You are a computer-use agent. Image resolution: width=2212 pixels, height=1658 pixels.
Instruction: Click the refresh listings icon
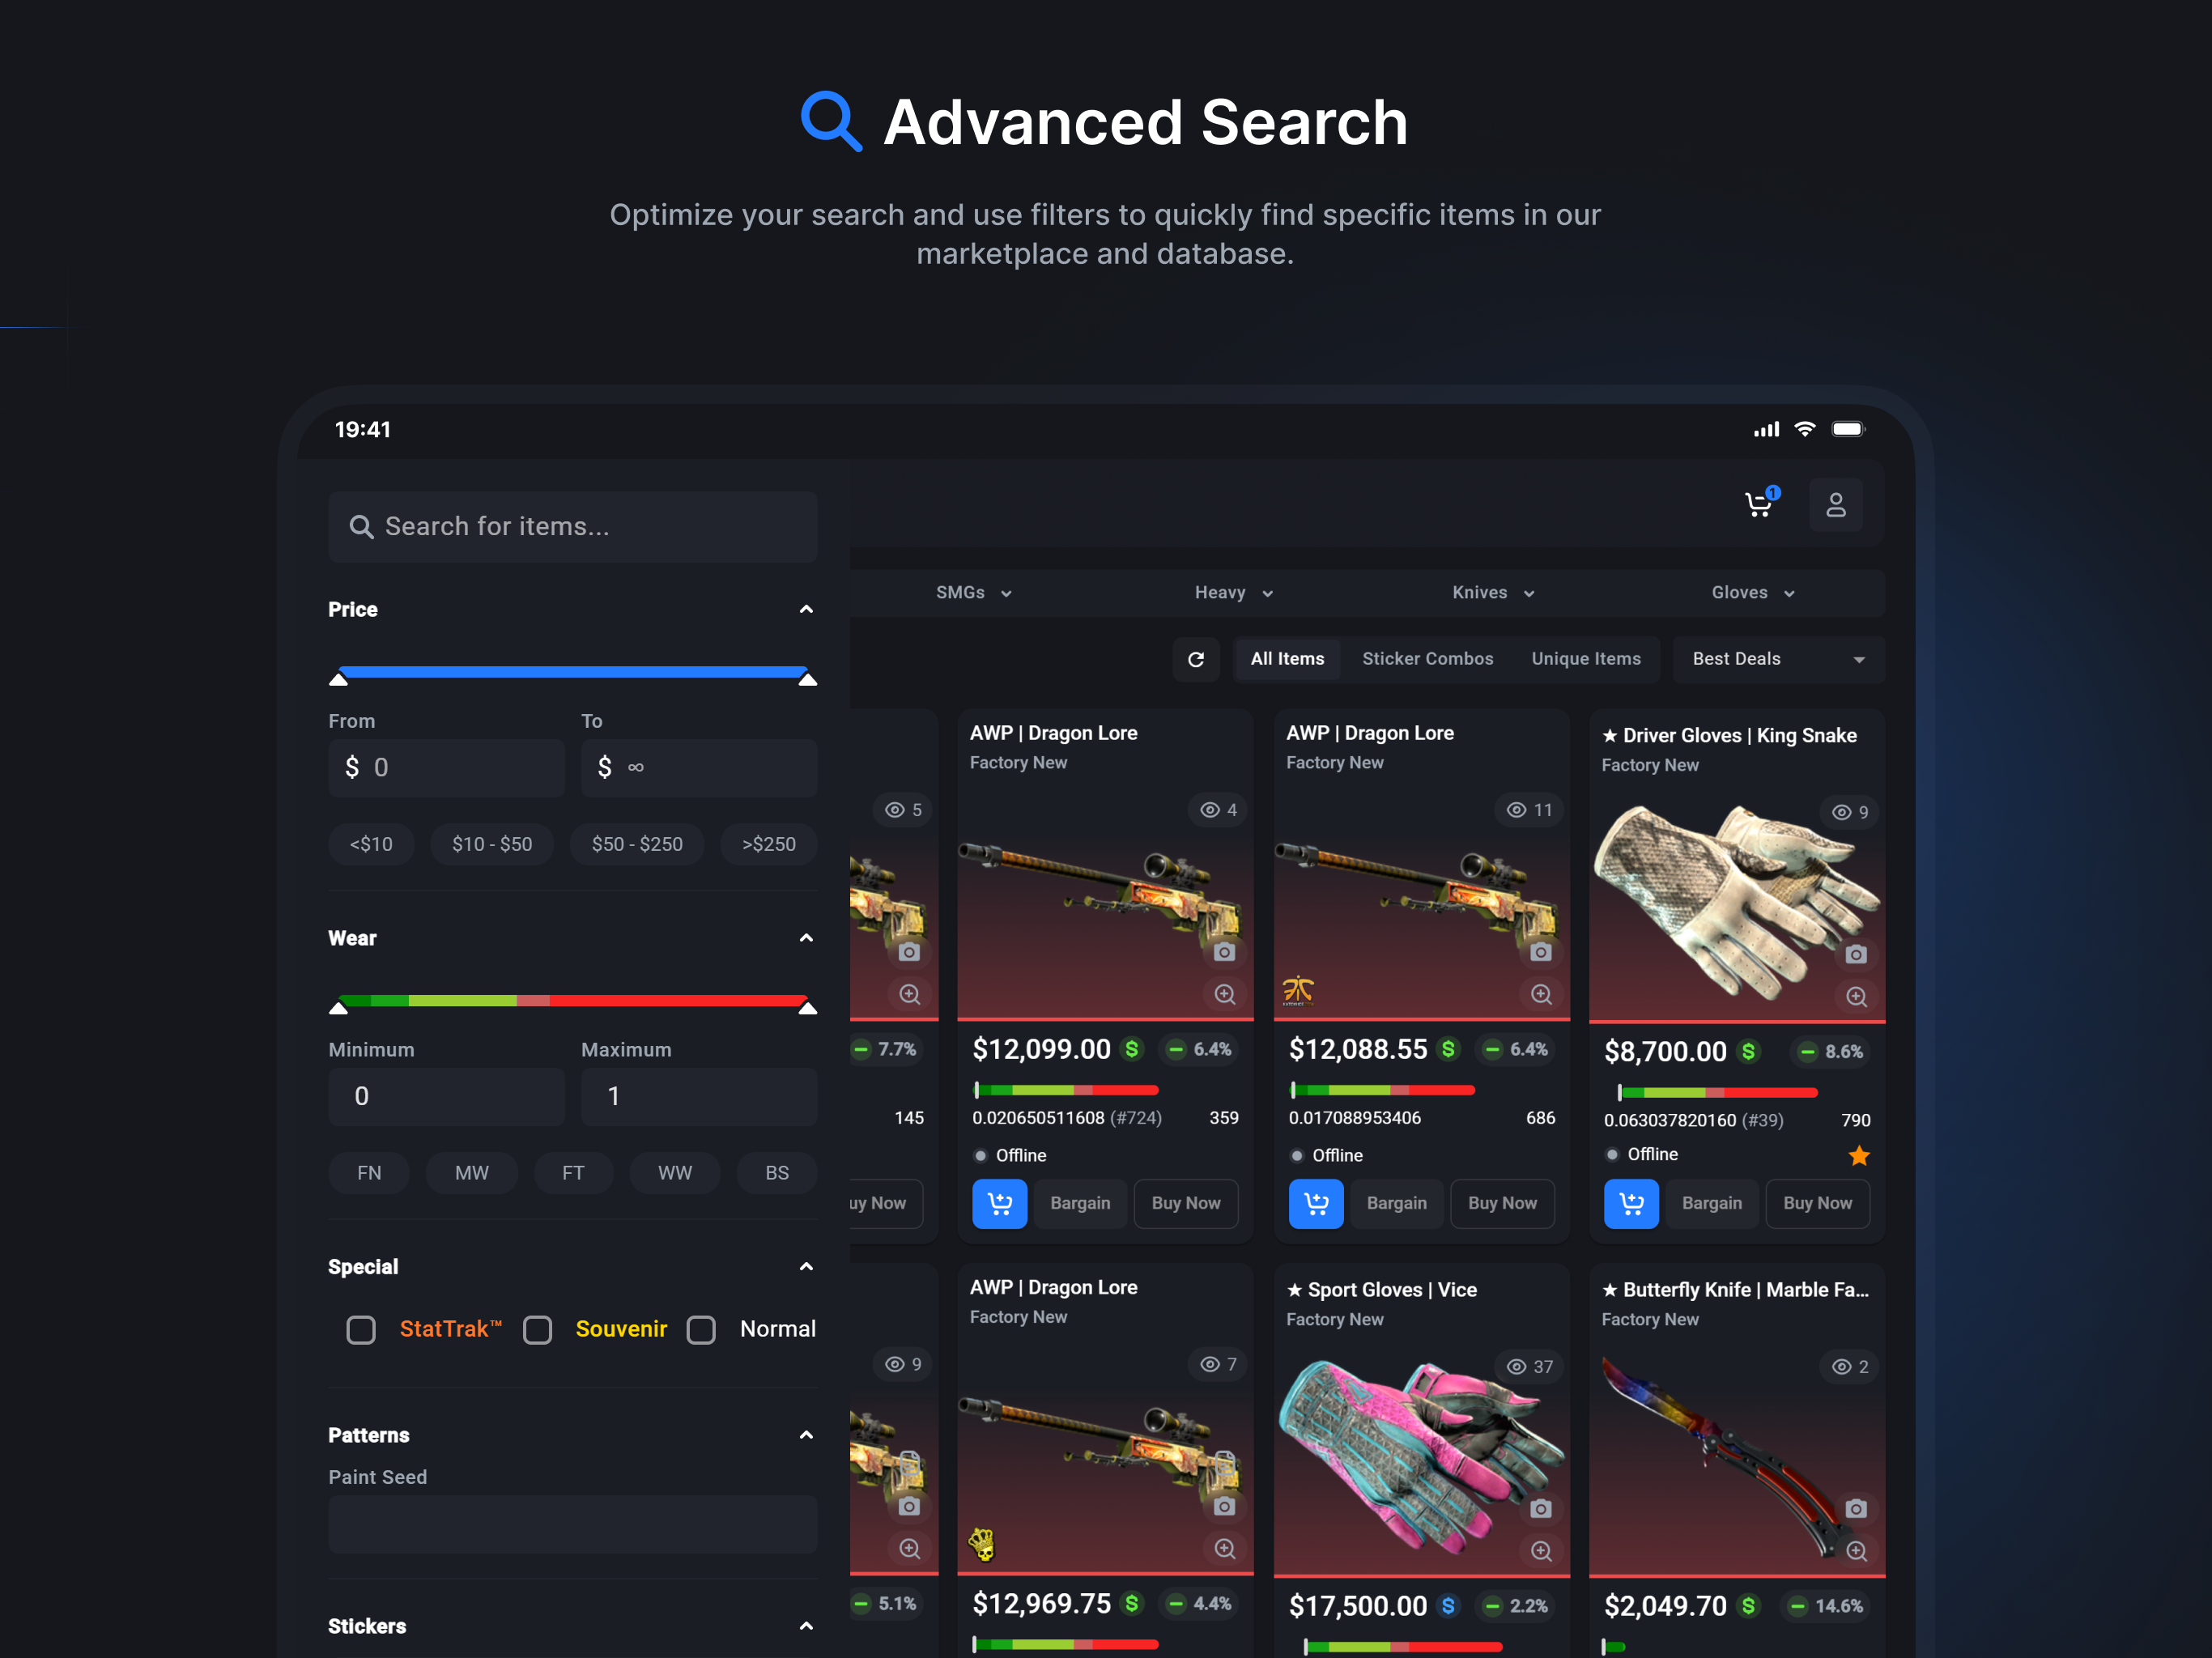click(1195, 659)
